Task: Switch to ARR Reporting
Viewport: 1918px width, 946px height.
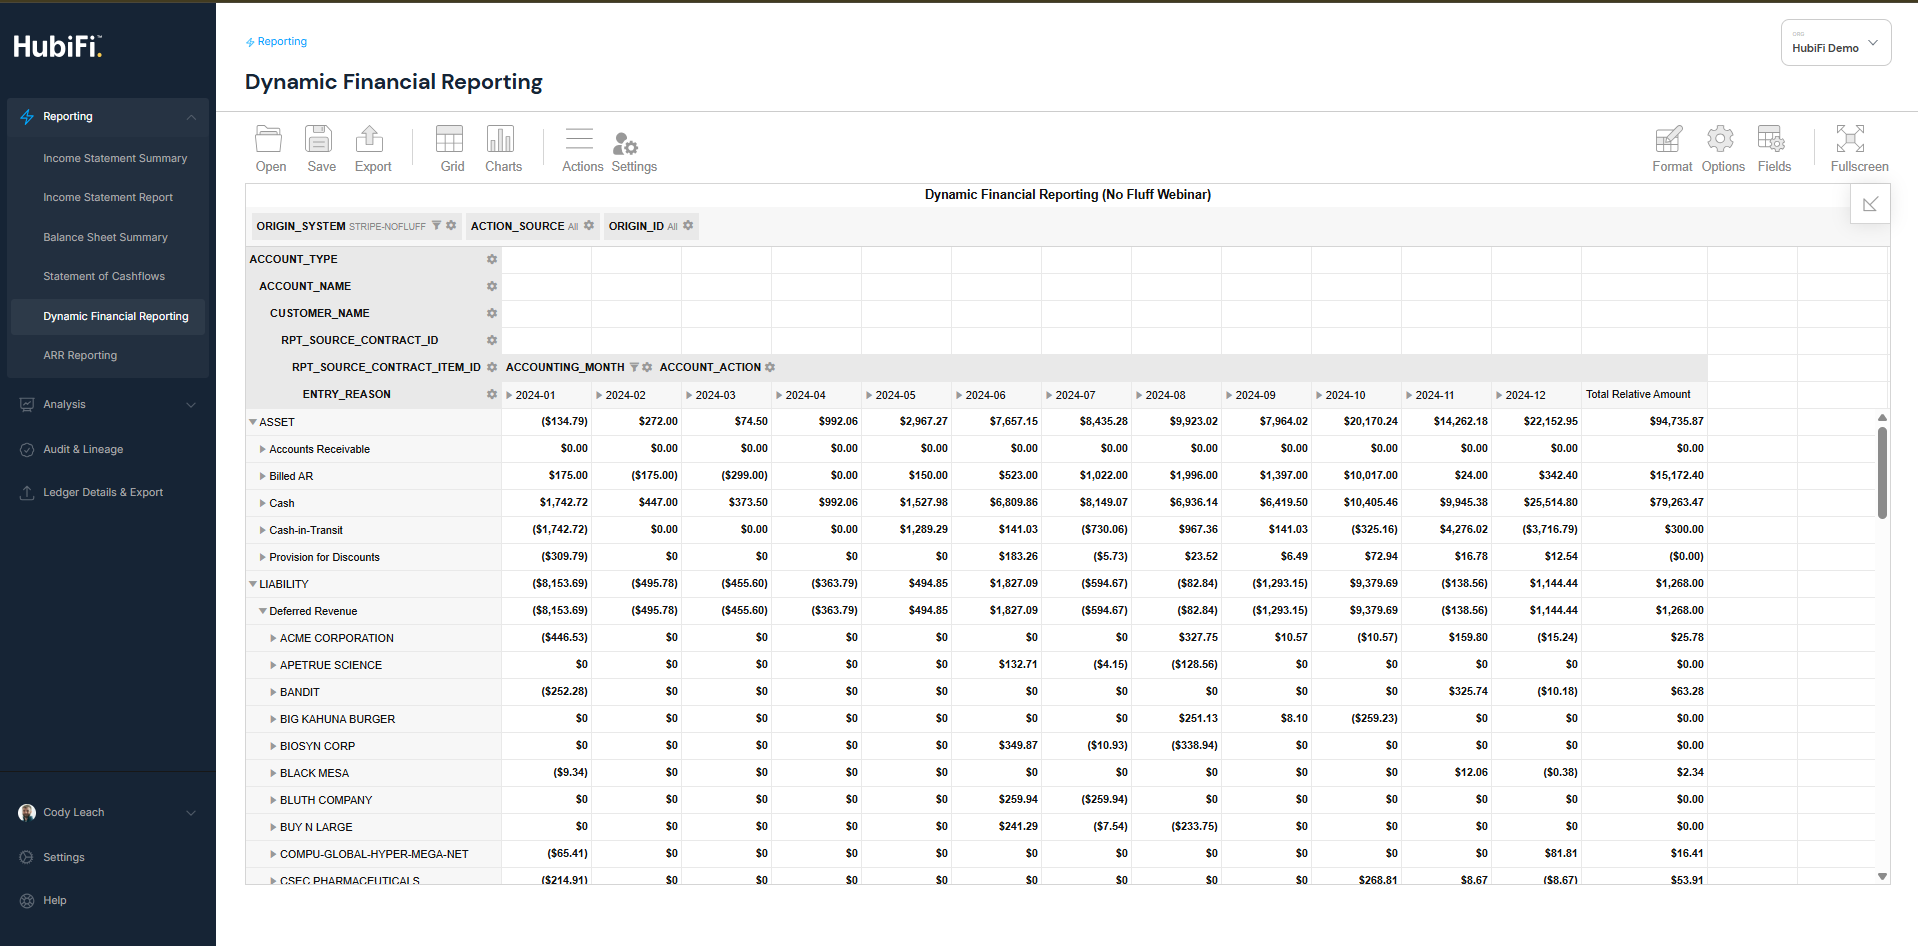Action: click(x=80, y=355)
